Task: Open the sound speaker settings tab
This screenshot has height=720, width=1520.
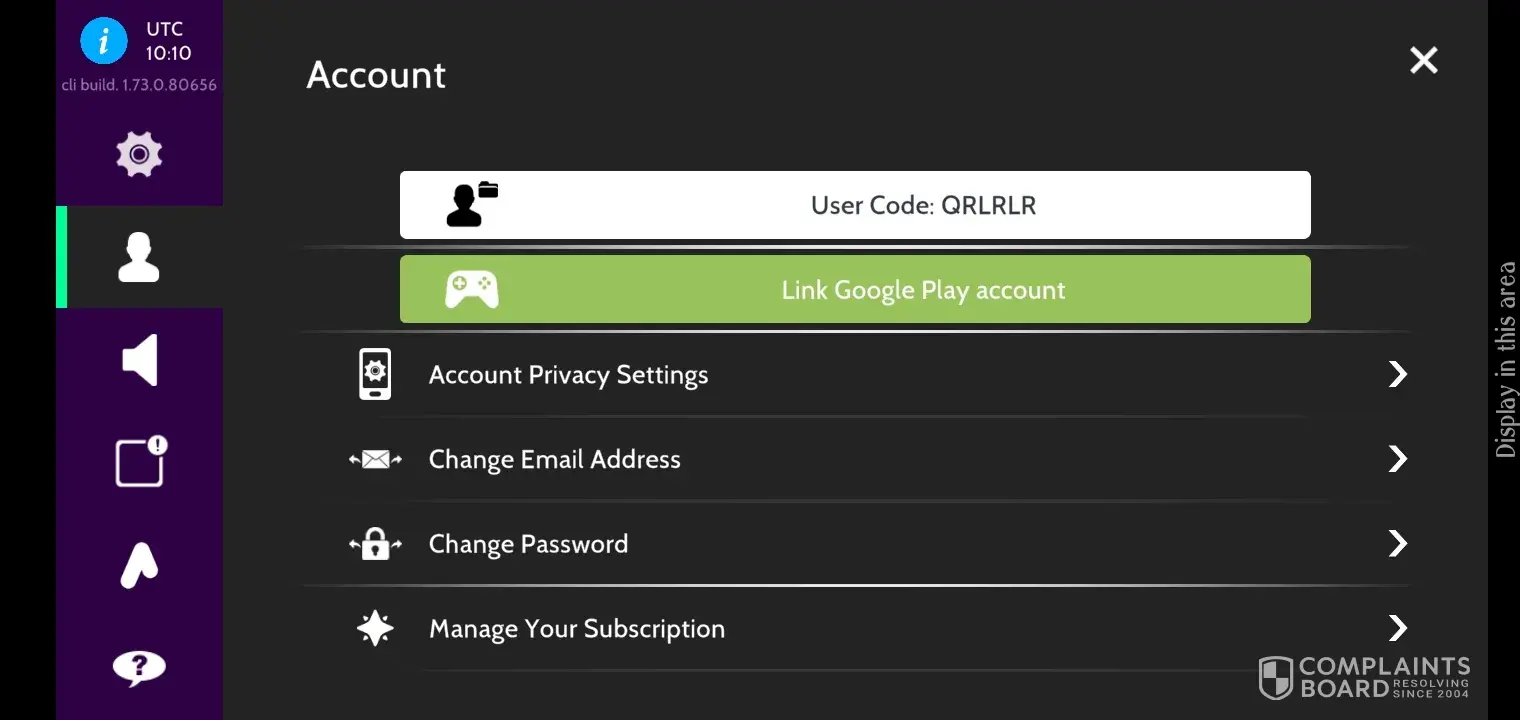Action: point(139,360)
